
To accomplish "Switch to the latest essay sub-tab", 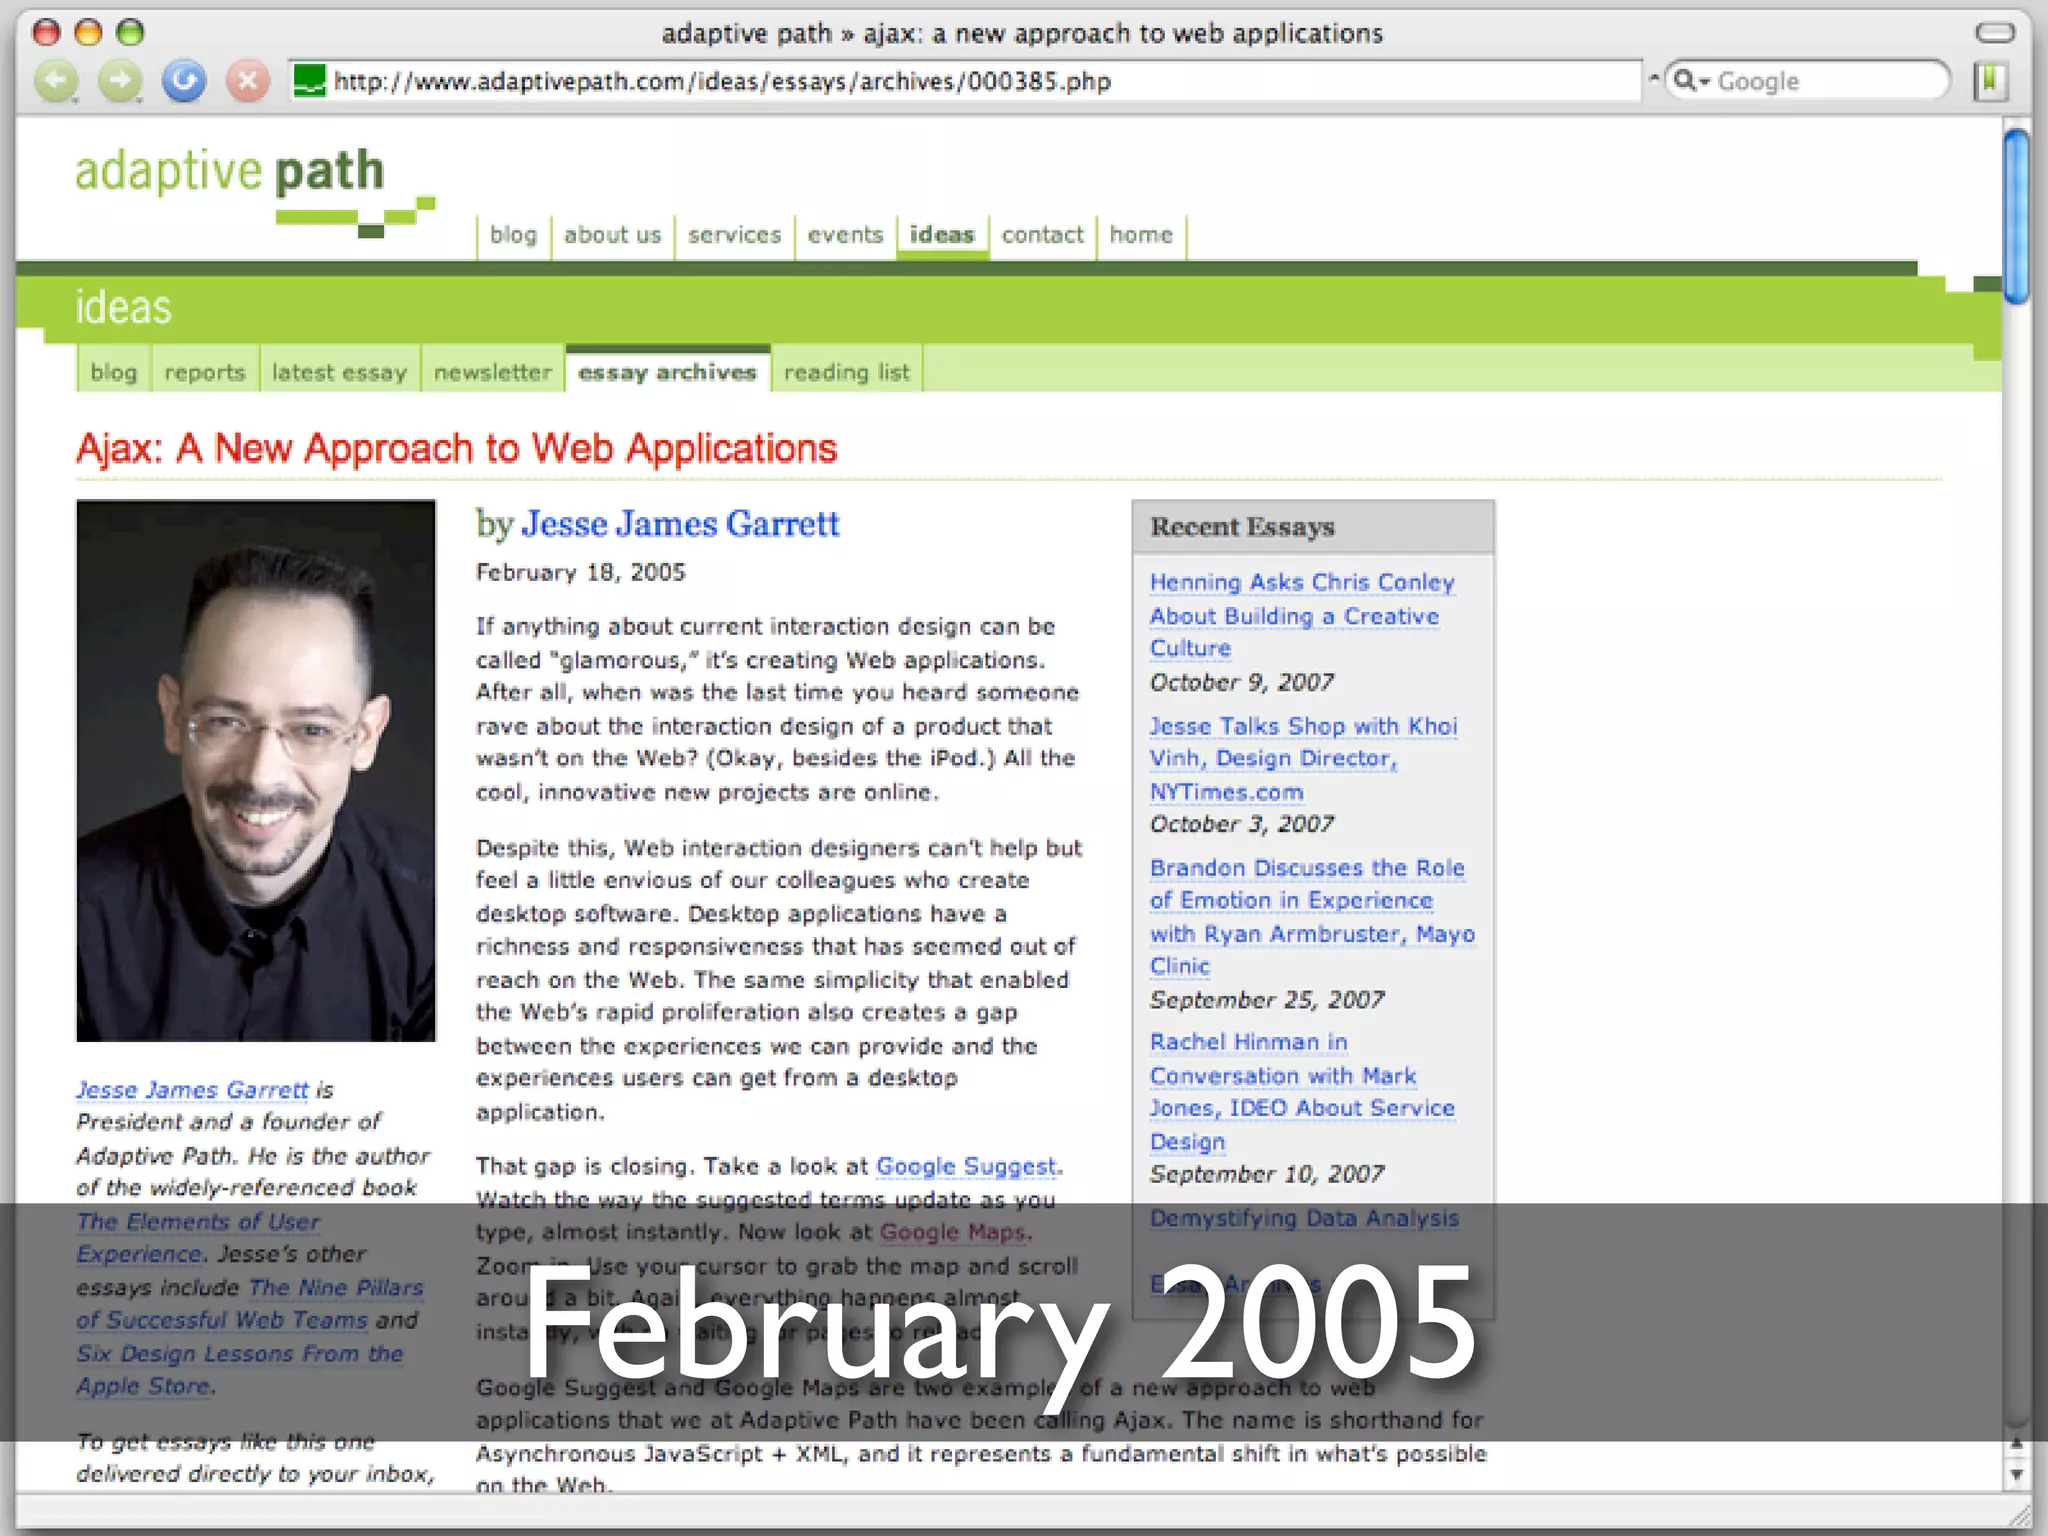I will pyautogui.click(x=340, y=372).
